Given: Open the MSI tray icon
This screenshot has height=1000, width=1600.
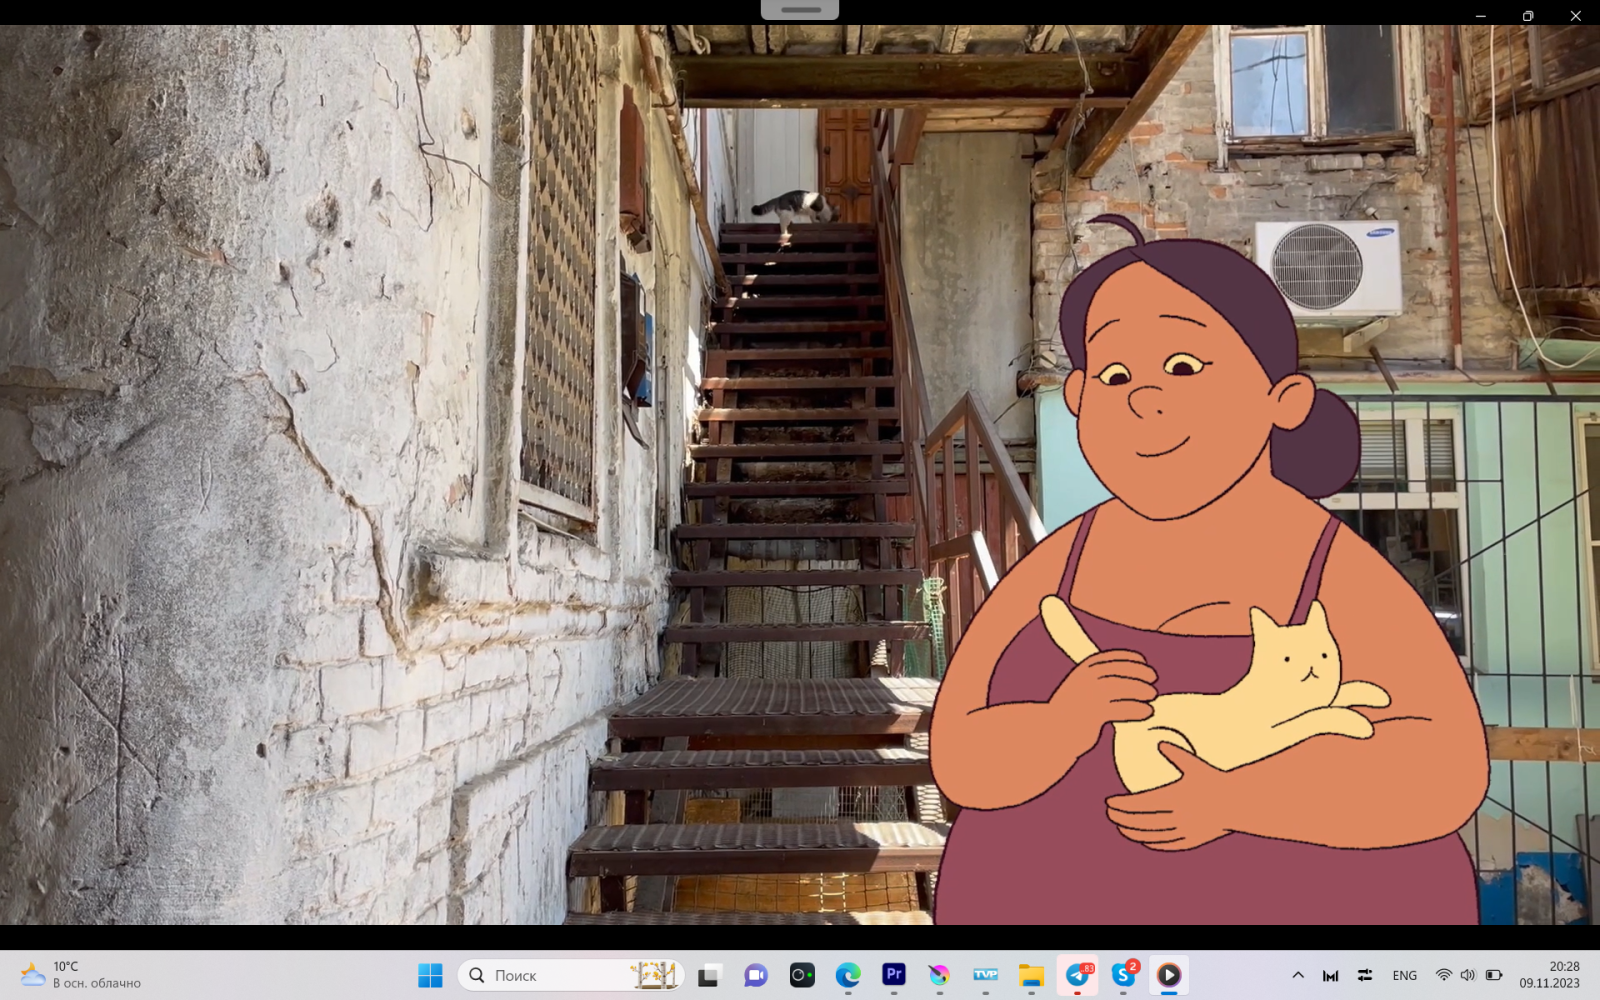Looking at the screenshot, I should pyautogui.click(x=1331, y=975).
